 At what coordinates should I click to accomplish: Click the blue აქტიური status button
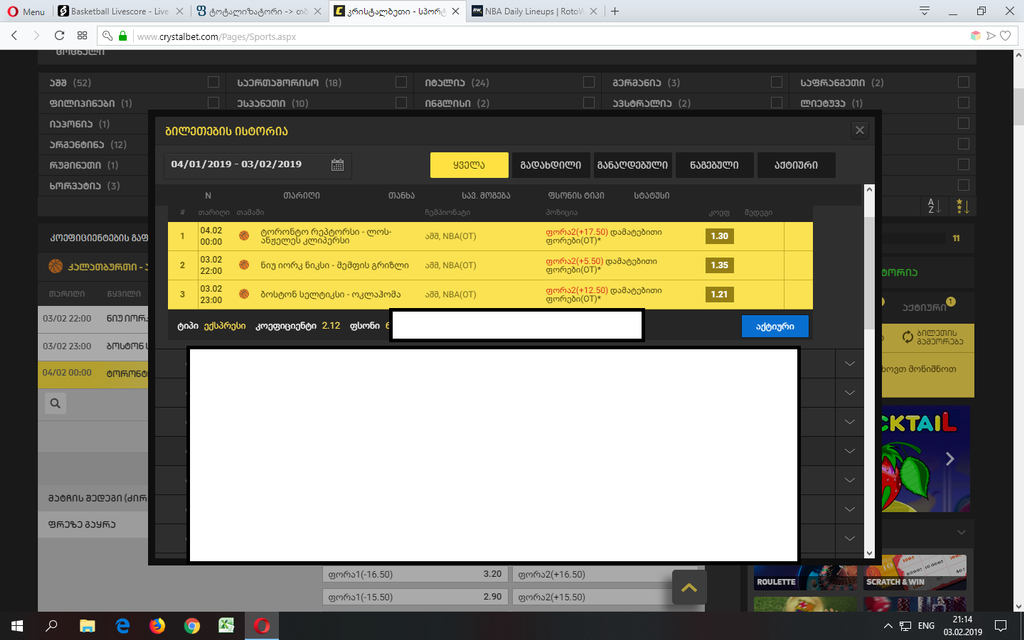775,327
